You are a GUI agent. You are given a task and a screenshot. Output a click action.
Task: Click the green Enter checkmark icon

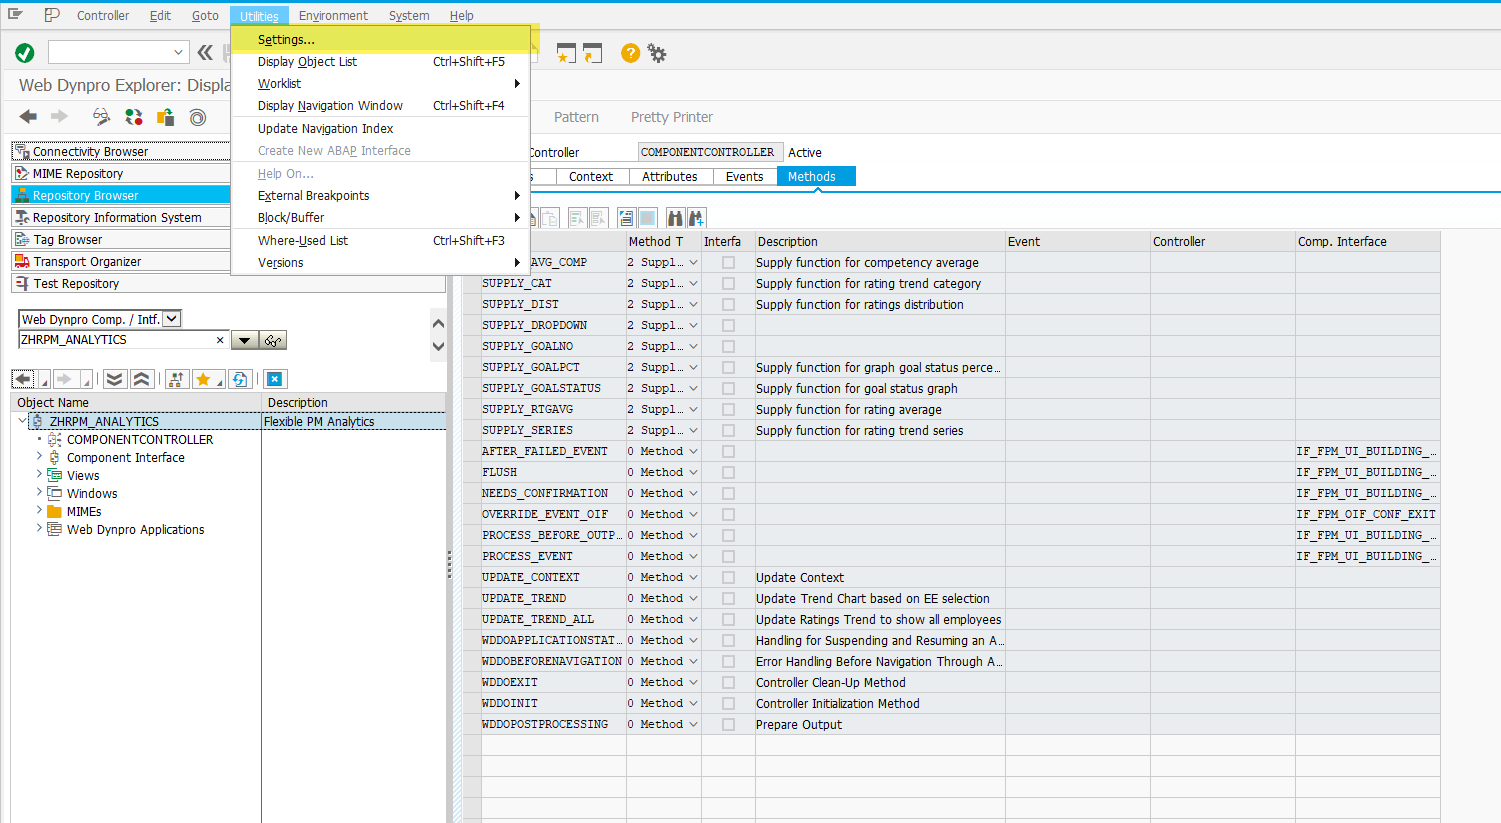pyautogui.click(x=25, y=53)
